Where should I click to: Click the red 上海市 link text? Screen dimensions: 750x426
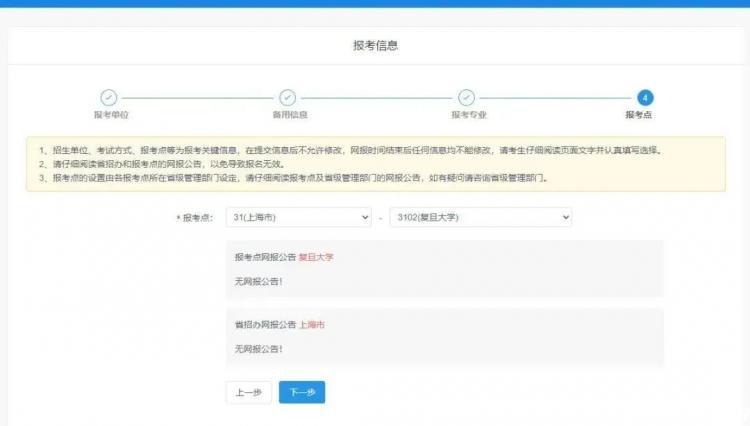[x=312, y=325]
